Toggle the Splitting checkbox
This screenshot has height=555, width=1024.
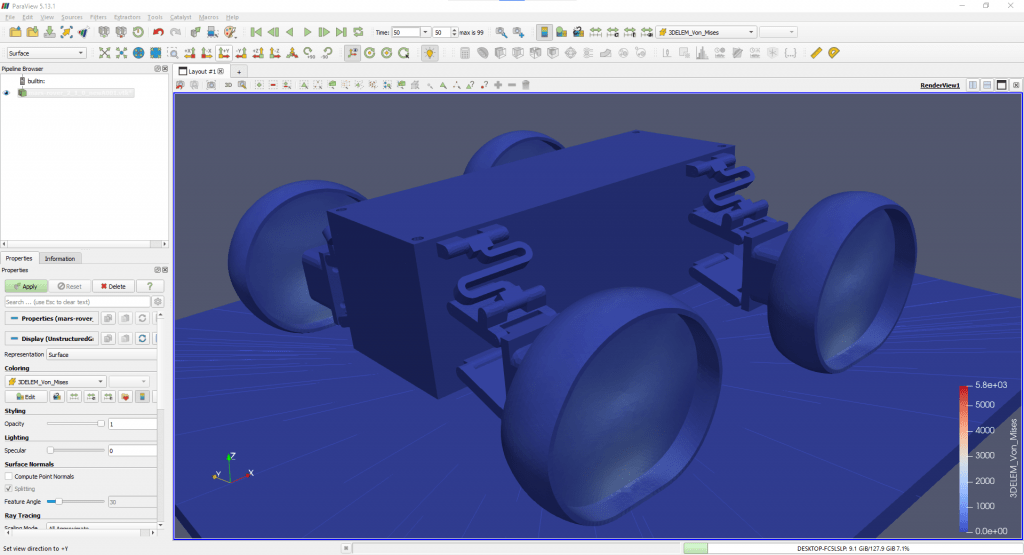[8, 488]
